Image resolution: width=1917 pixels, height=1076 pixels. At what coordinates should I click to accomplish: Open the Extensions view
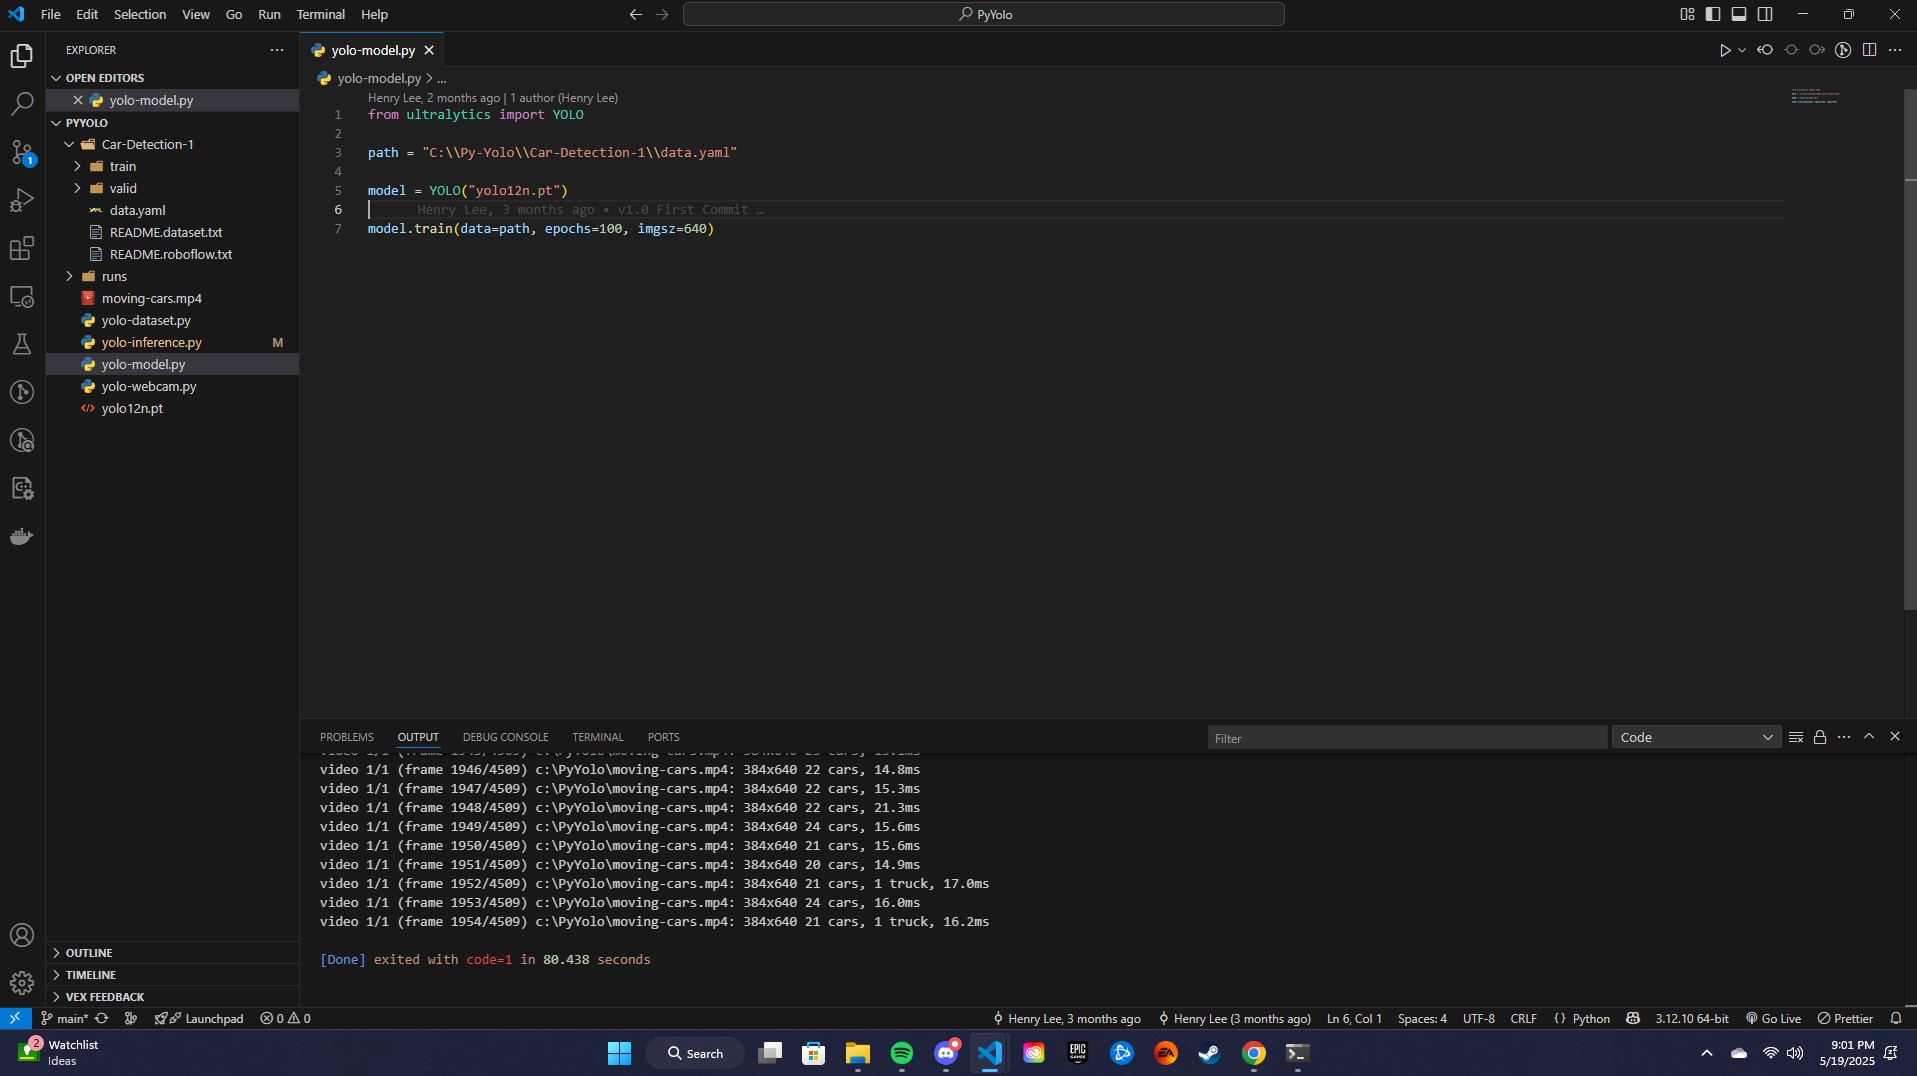point(22,248)
